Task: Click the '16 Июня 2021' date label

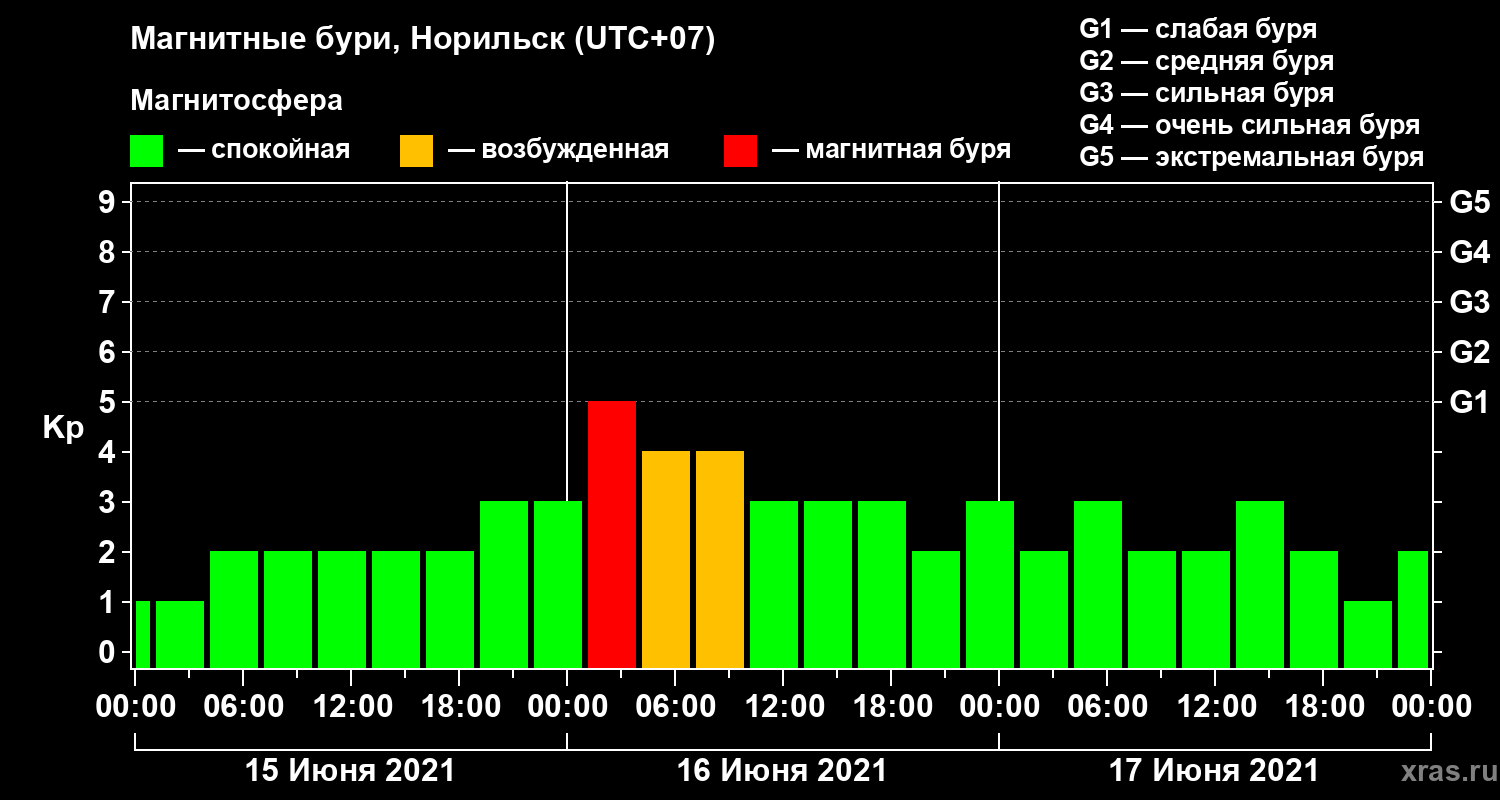Action: pos(782,771)
